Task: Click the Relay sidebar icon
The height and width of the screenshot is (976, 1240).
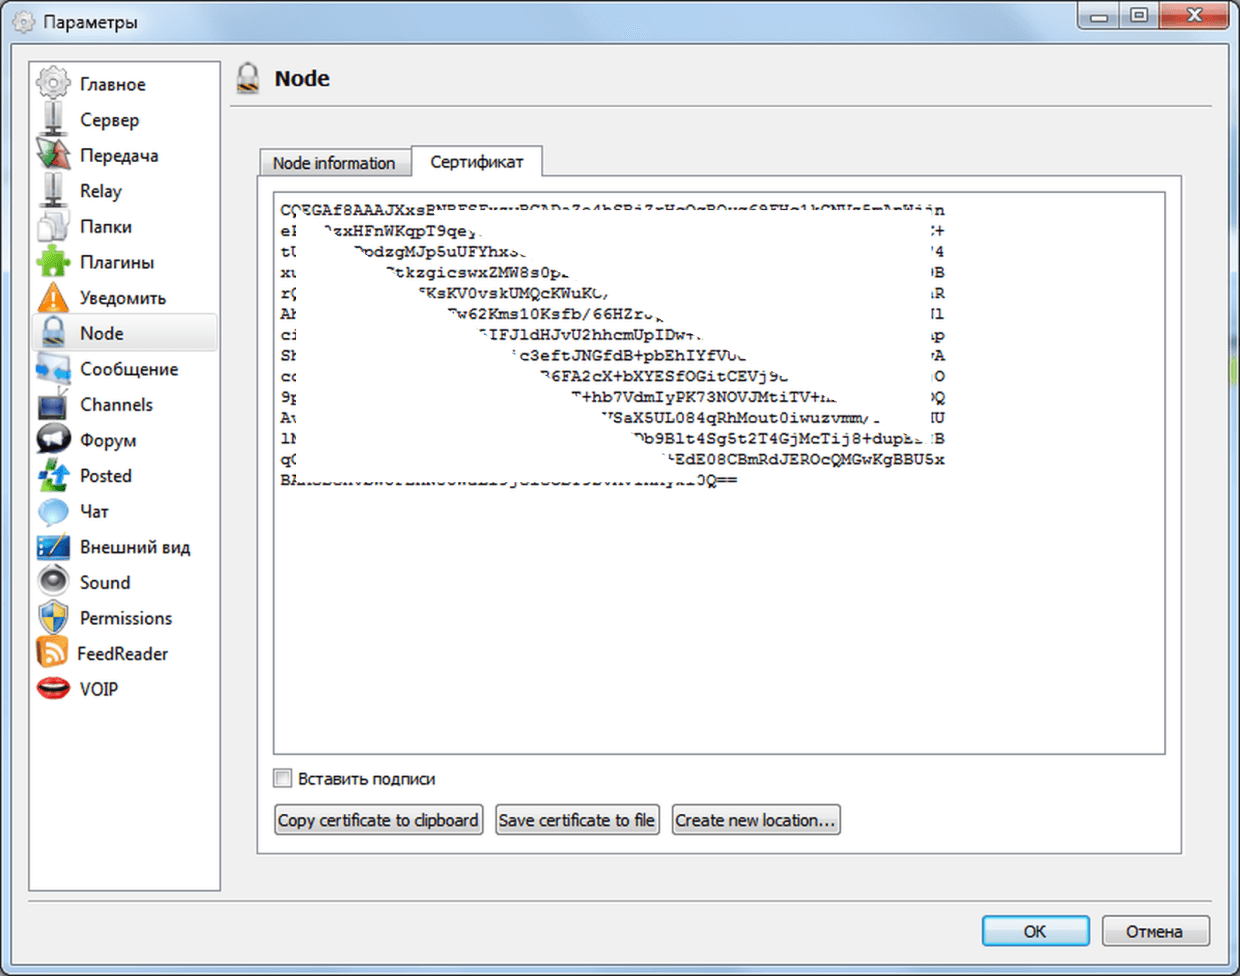Action: point(54,191)
